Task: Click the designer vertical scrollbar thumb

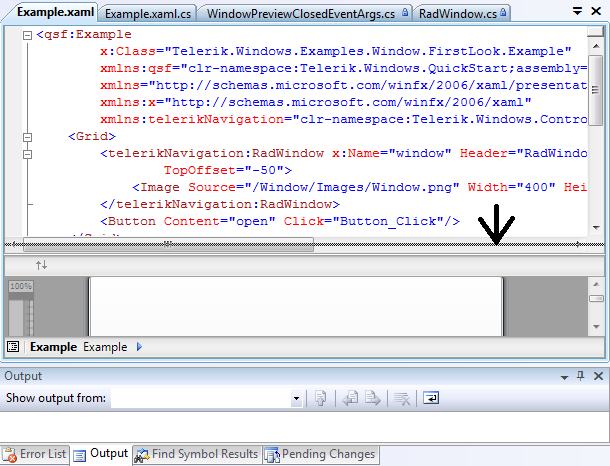Action: [596, 298]
